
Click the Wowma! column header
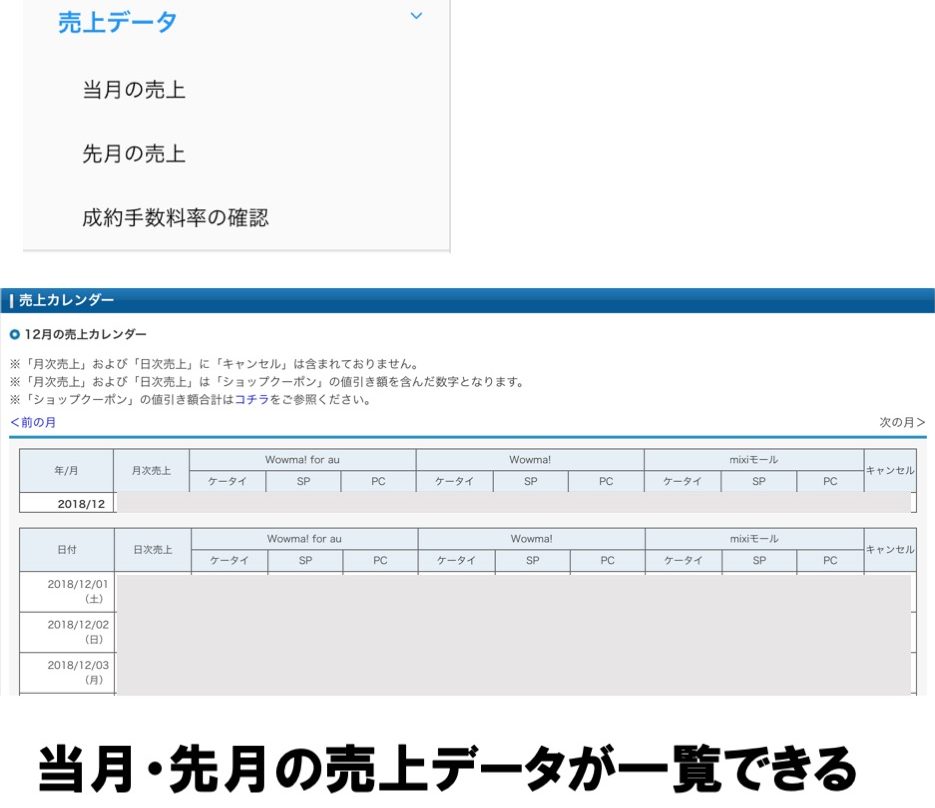(x=531, y=459)
